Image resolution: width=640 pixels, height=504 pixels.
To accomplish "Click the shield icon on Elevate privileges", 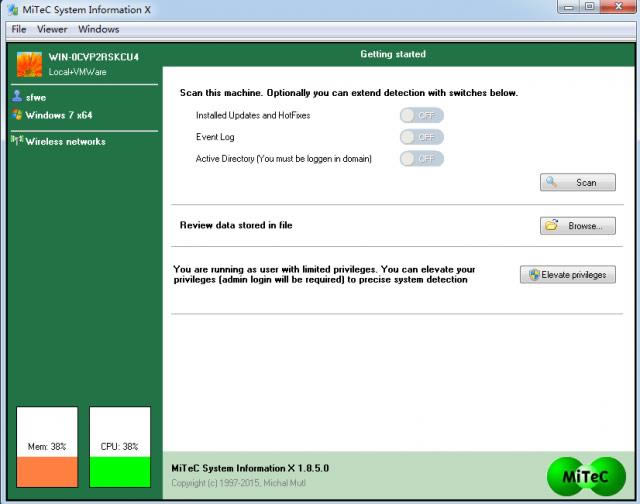I will pos(534,275).
